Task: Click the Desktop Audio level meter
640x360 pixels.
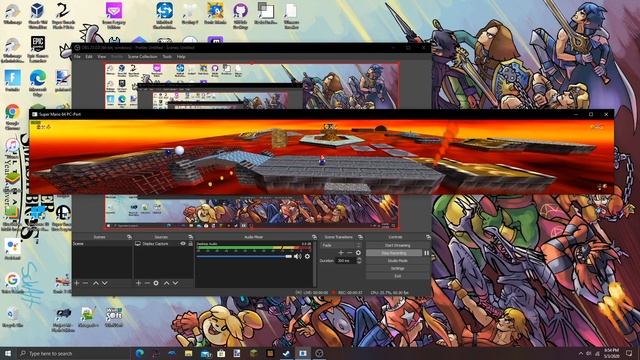Action: pyautogui.click(x=254, y=248)
